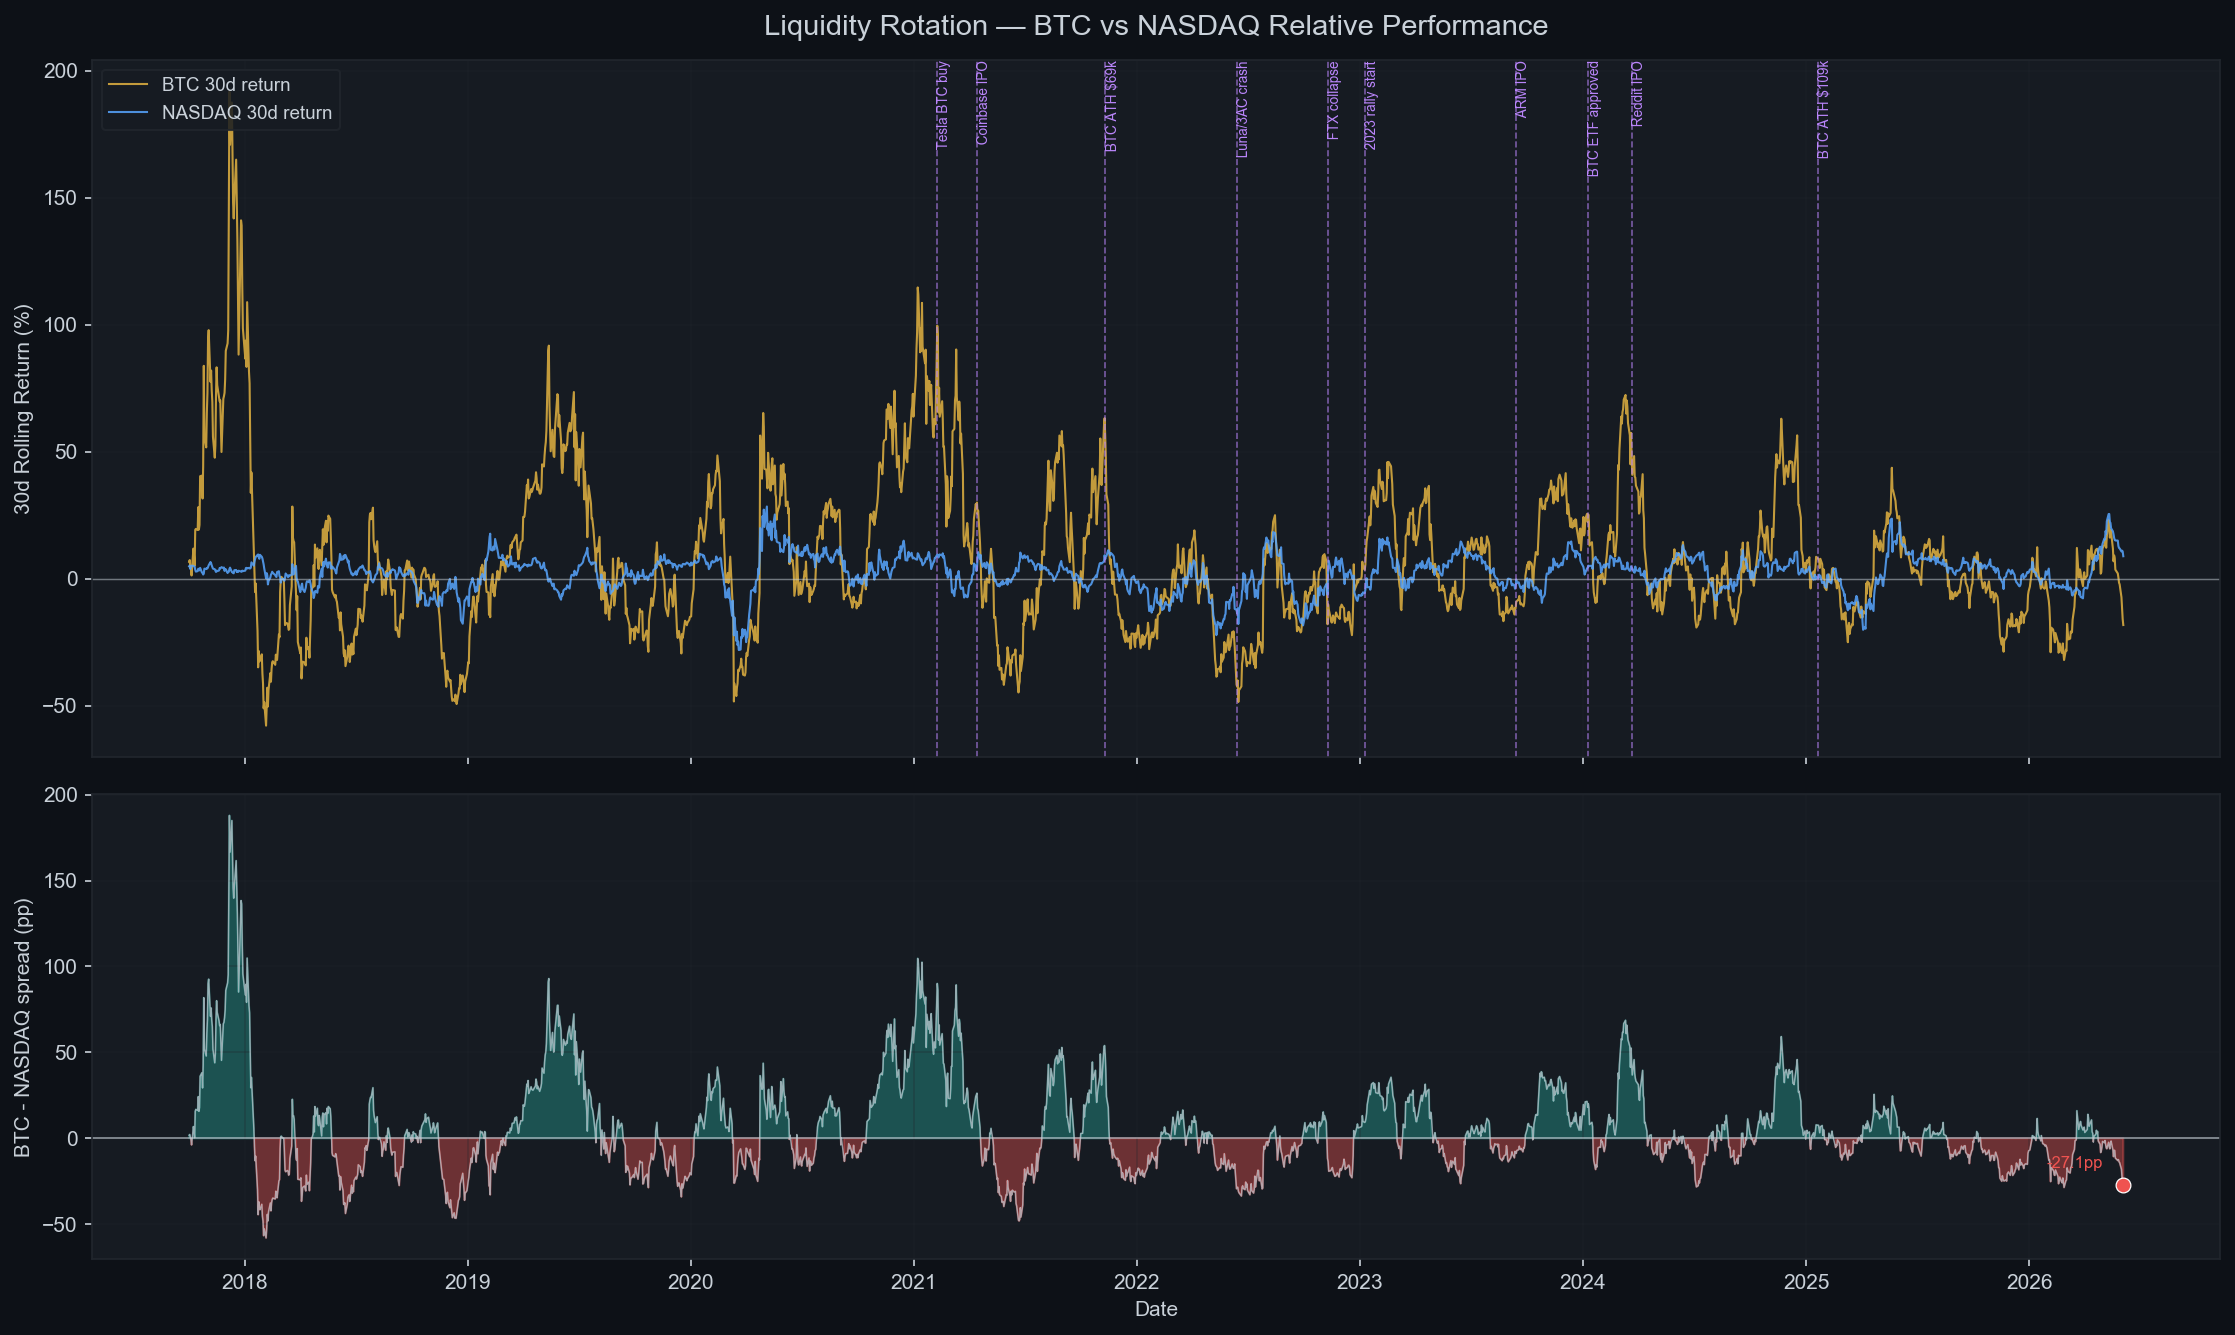The height and width of the screenshot is (1335, 2235).
Task: Click the 2020 x-axis tick label
Action: coord(690,1283)
